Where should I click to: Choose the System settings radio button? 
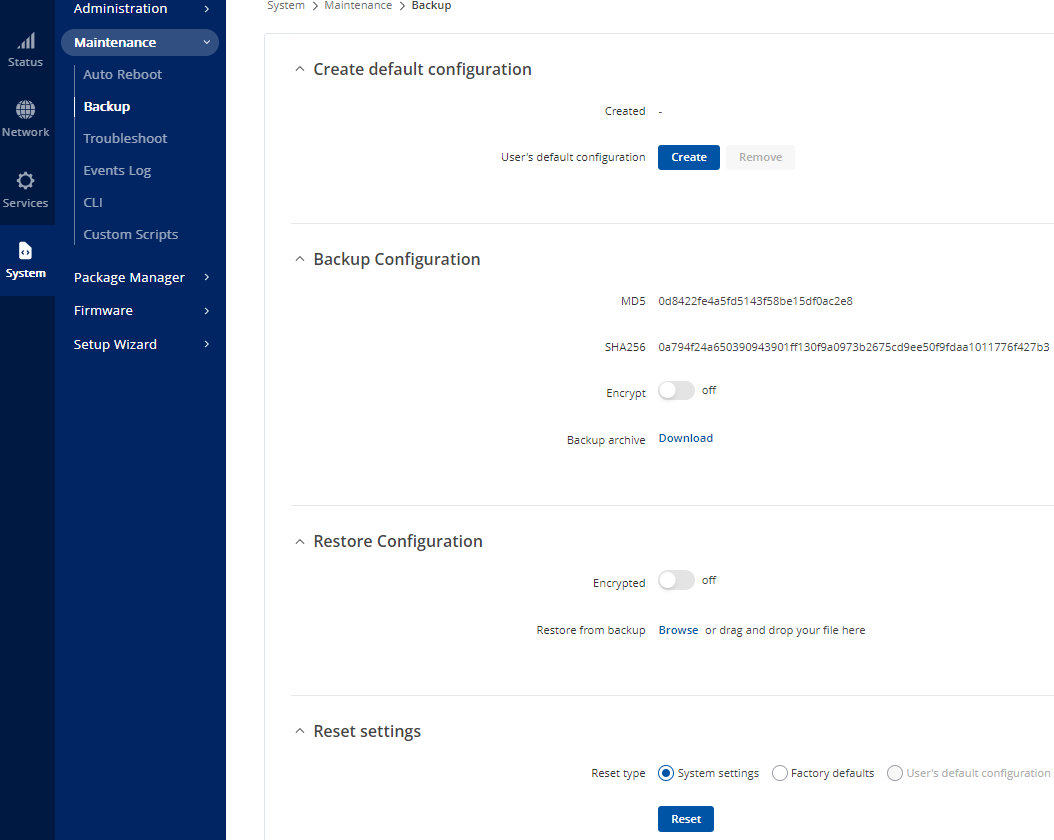click(665, 772)
